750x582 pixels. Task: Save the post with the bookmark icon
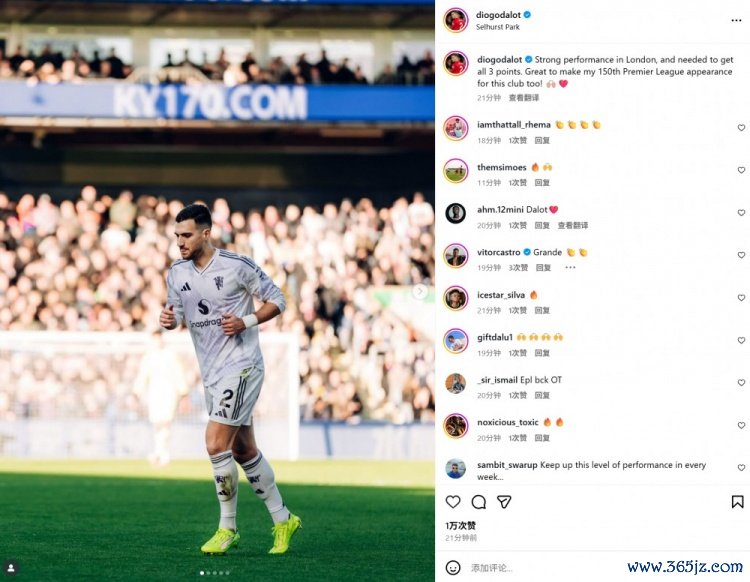[x=737, y=502]
